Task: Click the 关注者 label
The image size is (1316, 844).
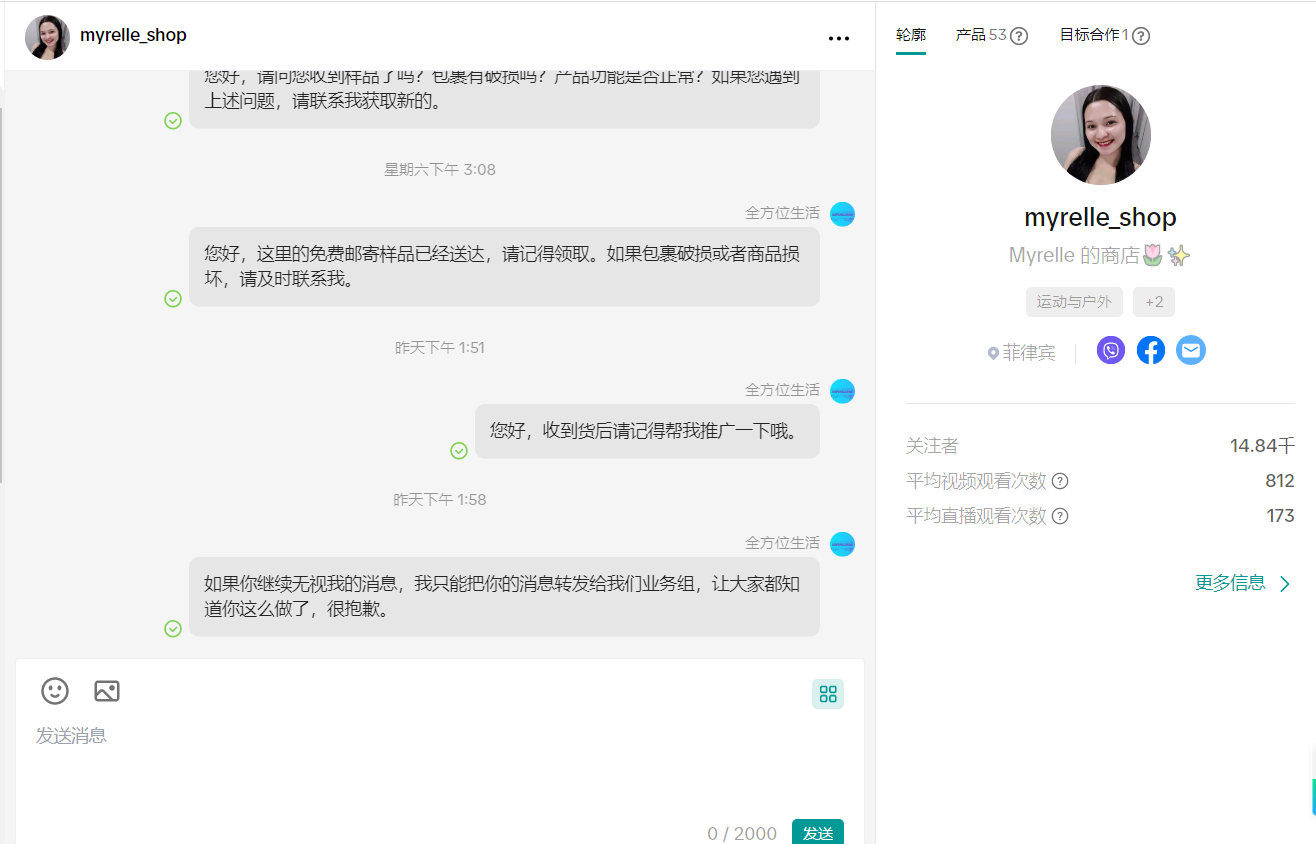Action: [x=932, y=446]
